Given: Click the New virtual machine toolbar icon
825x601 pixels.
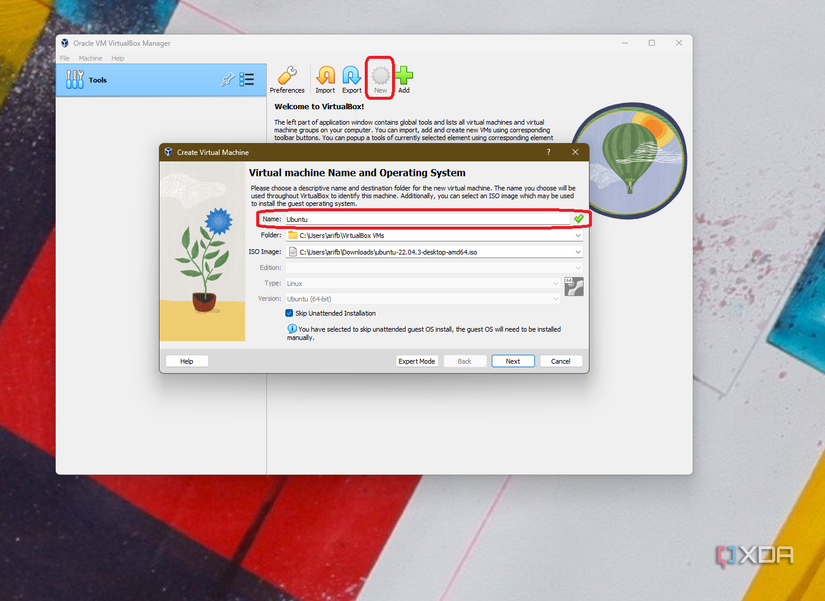Looking at the screenshot, I should click(x=380, y=79).
